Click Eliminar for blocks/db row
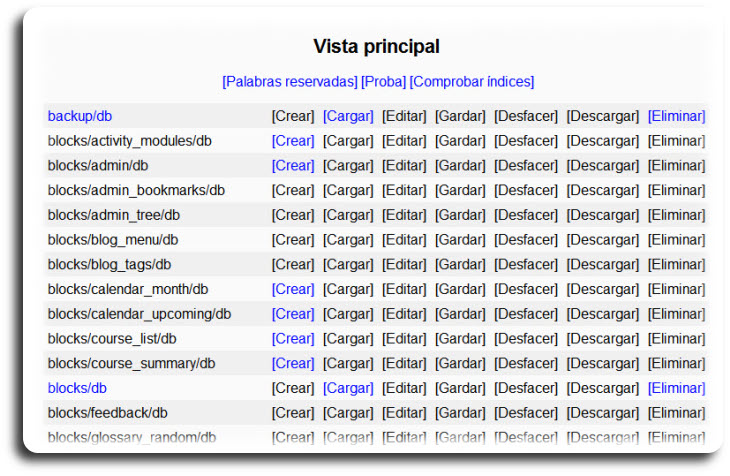This screenshot has height=476, width=730. pyautogui.click(x=676, y=388)
